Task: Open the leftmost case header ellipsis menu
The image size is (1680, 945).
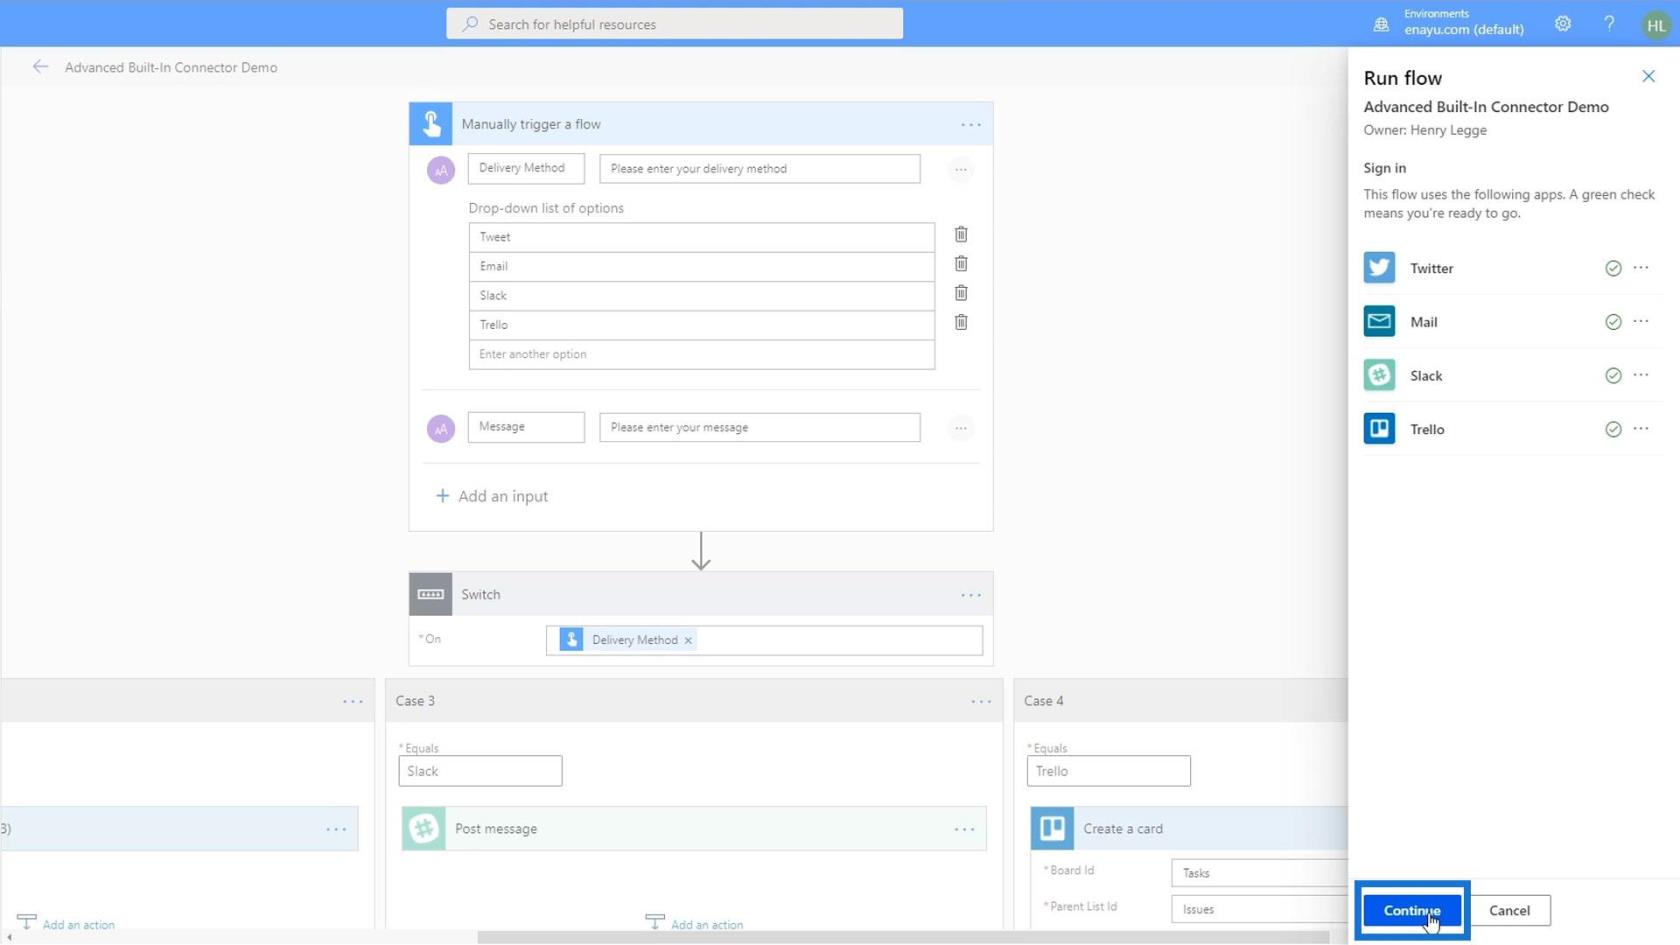Action: pos(353,701)
